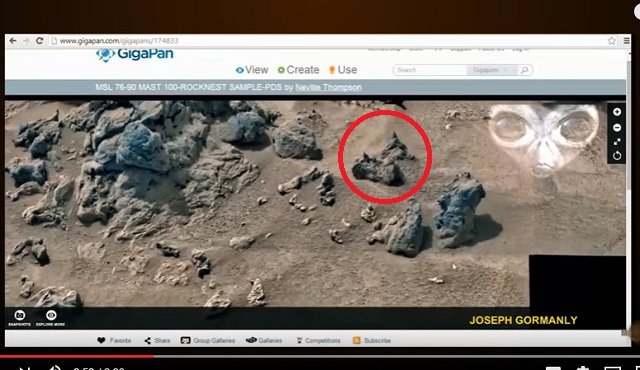
Task: Open the Galleries option
Action: tap(264, 341)
